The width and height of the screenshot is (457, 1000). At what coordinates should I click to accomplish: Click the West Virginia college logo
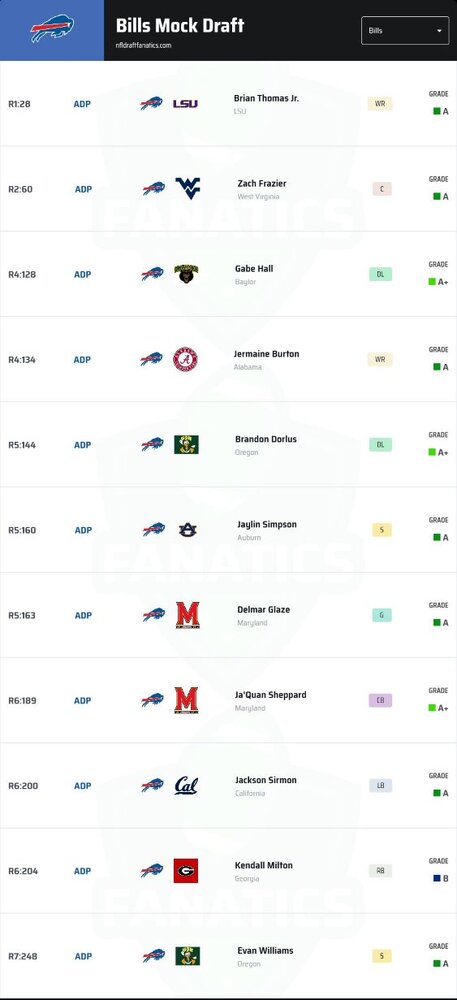187,188
